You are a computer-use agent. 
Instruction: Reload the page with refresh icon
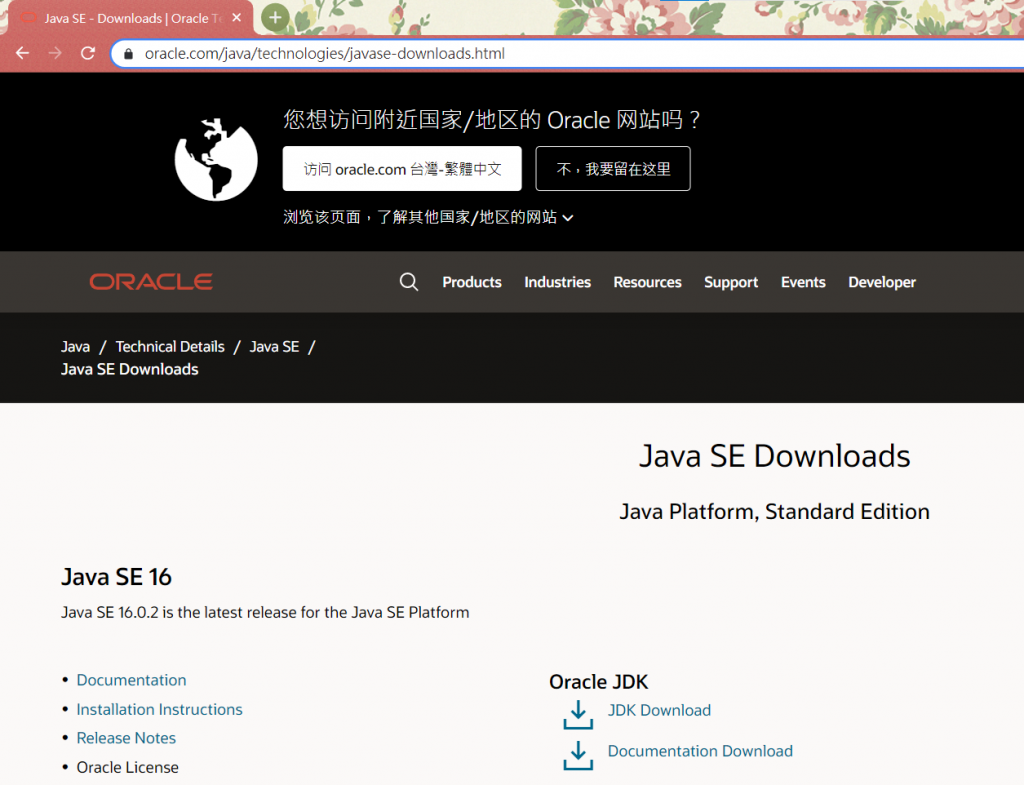tap(88, 54)
